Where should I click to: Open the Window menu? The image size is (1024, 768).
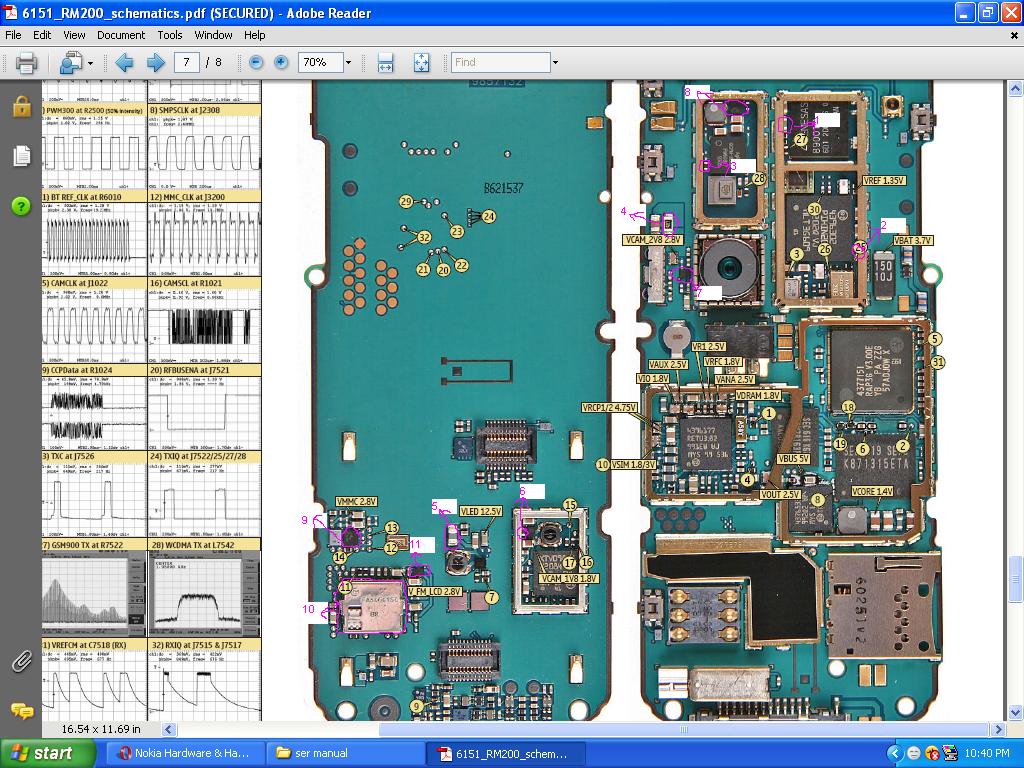[x=213, y=35]
